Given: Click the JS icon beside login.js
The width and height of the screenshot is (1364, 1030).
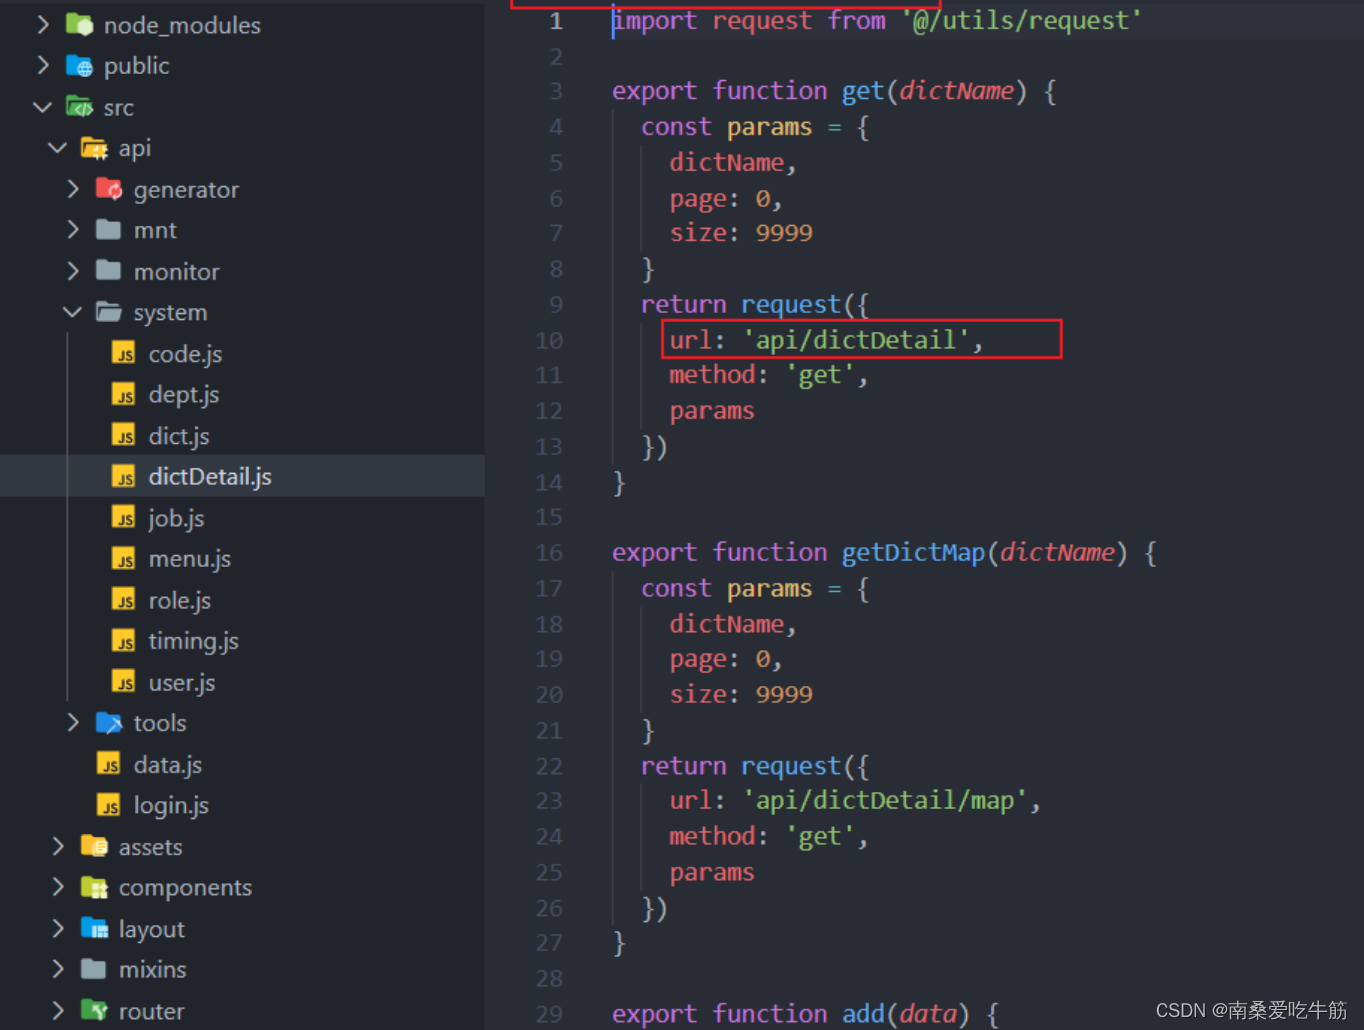Looking at the screenshot, I should point(109,804).
